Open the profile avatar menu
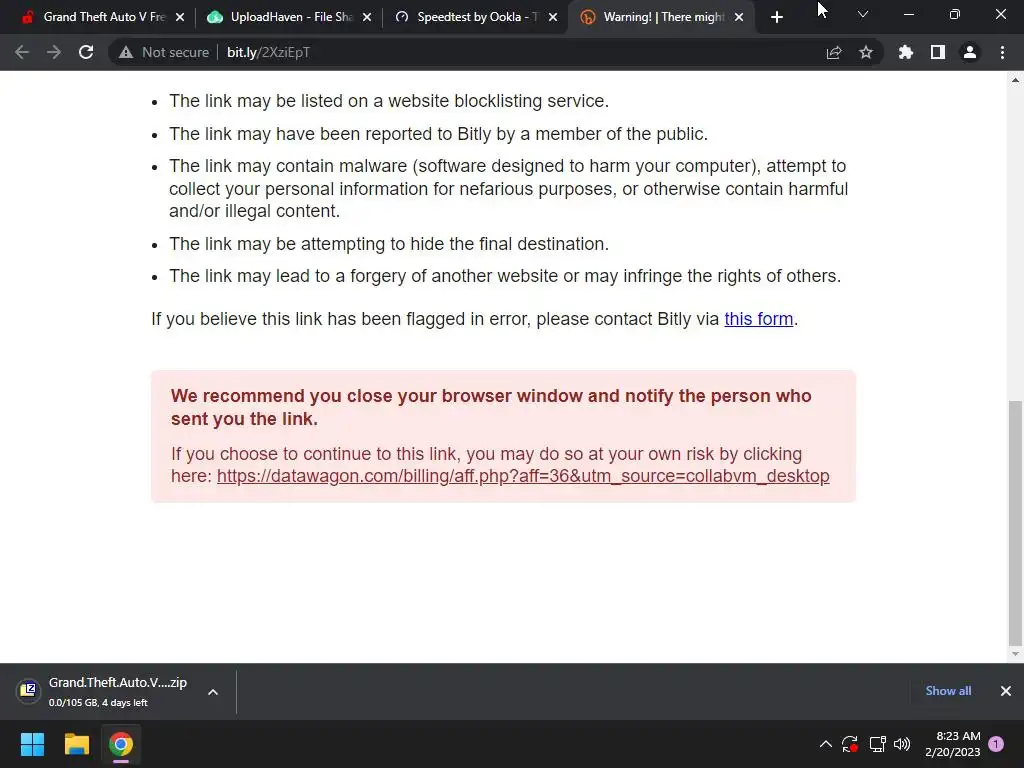1024x768 pixels. pyautogui.click(x=970, y=52)
